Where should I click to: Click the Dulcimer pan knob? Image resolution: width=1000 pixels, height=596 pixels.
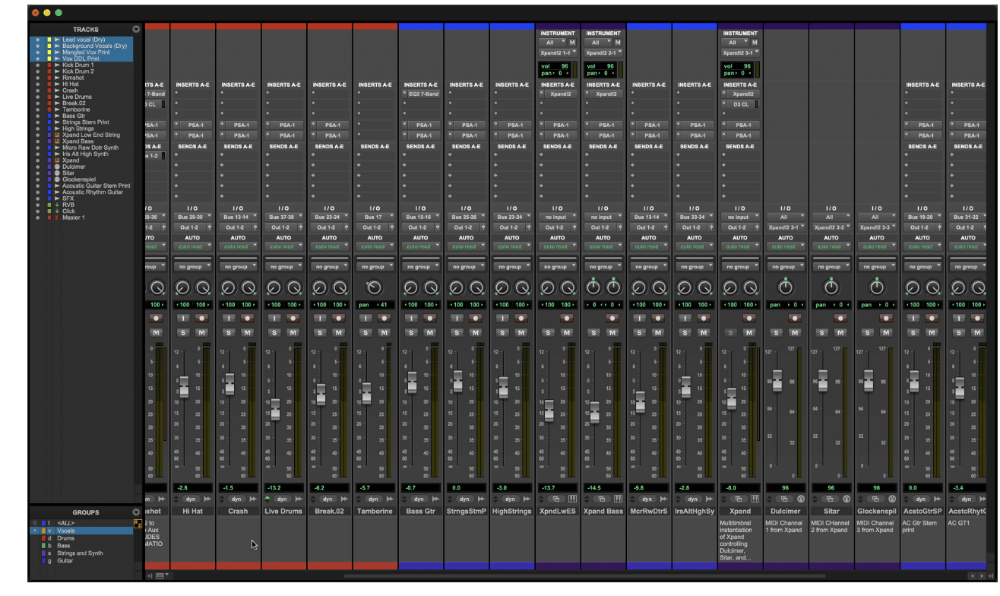click(x=785, y=288)
